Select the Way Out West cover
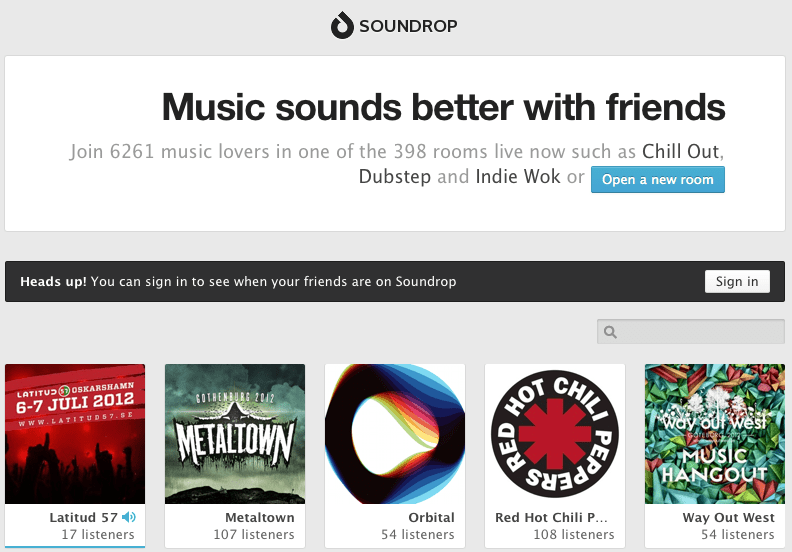 pyautogui.click(x=715, y=433)
